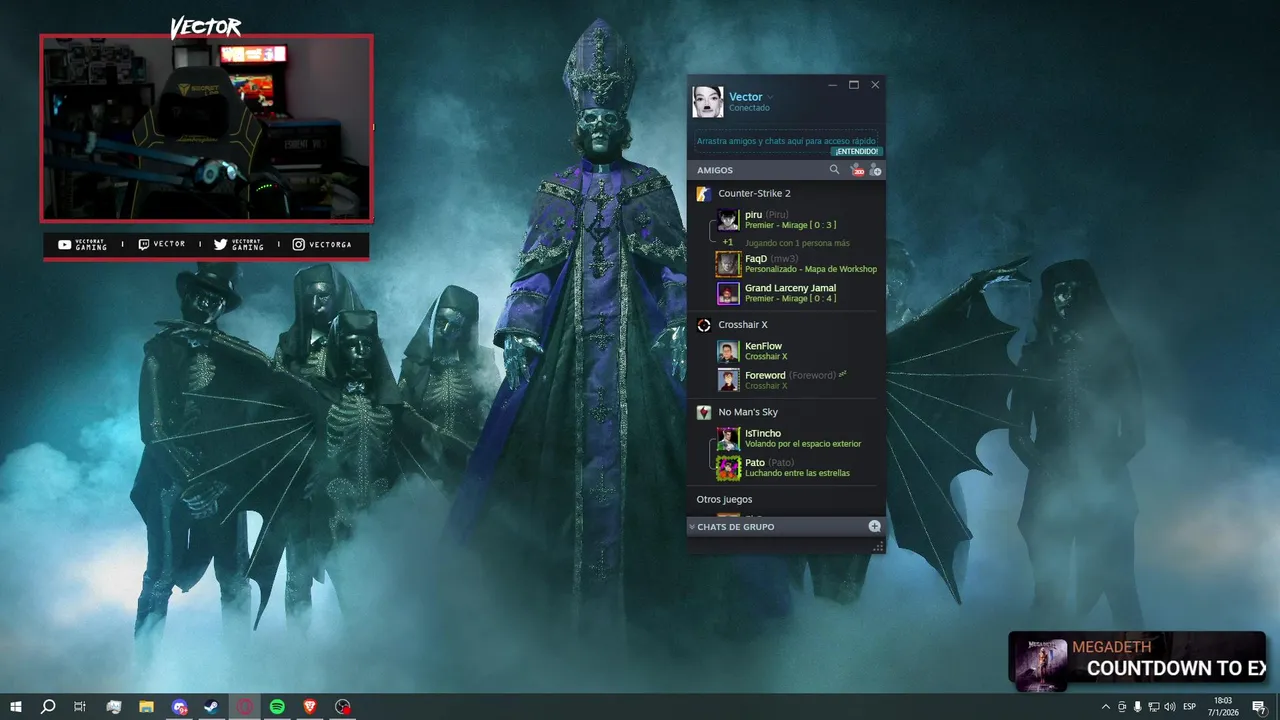The height and width of the screenshot is (720, 1280).
Task: Click the resize grip in friends window corner
Action: [878, 546]
